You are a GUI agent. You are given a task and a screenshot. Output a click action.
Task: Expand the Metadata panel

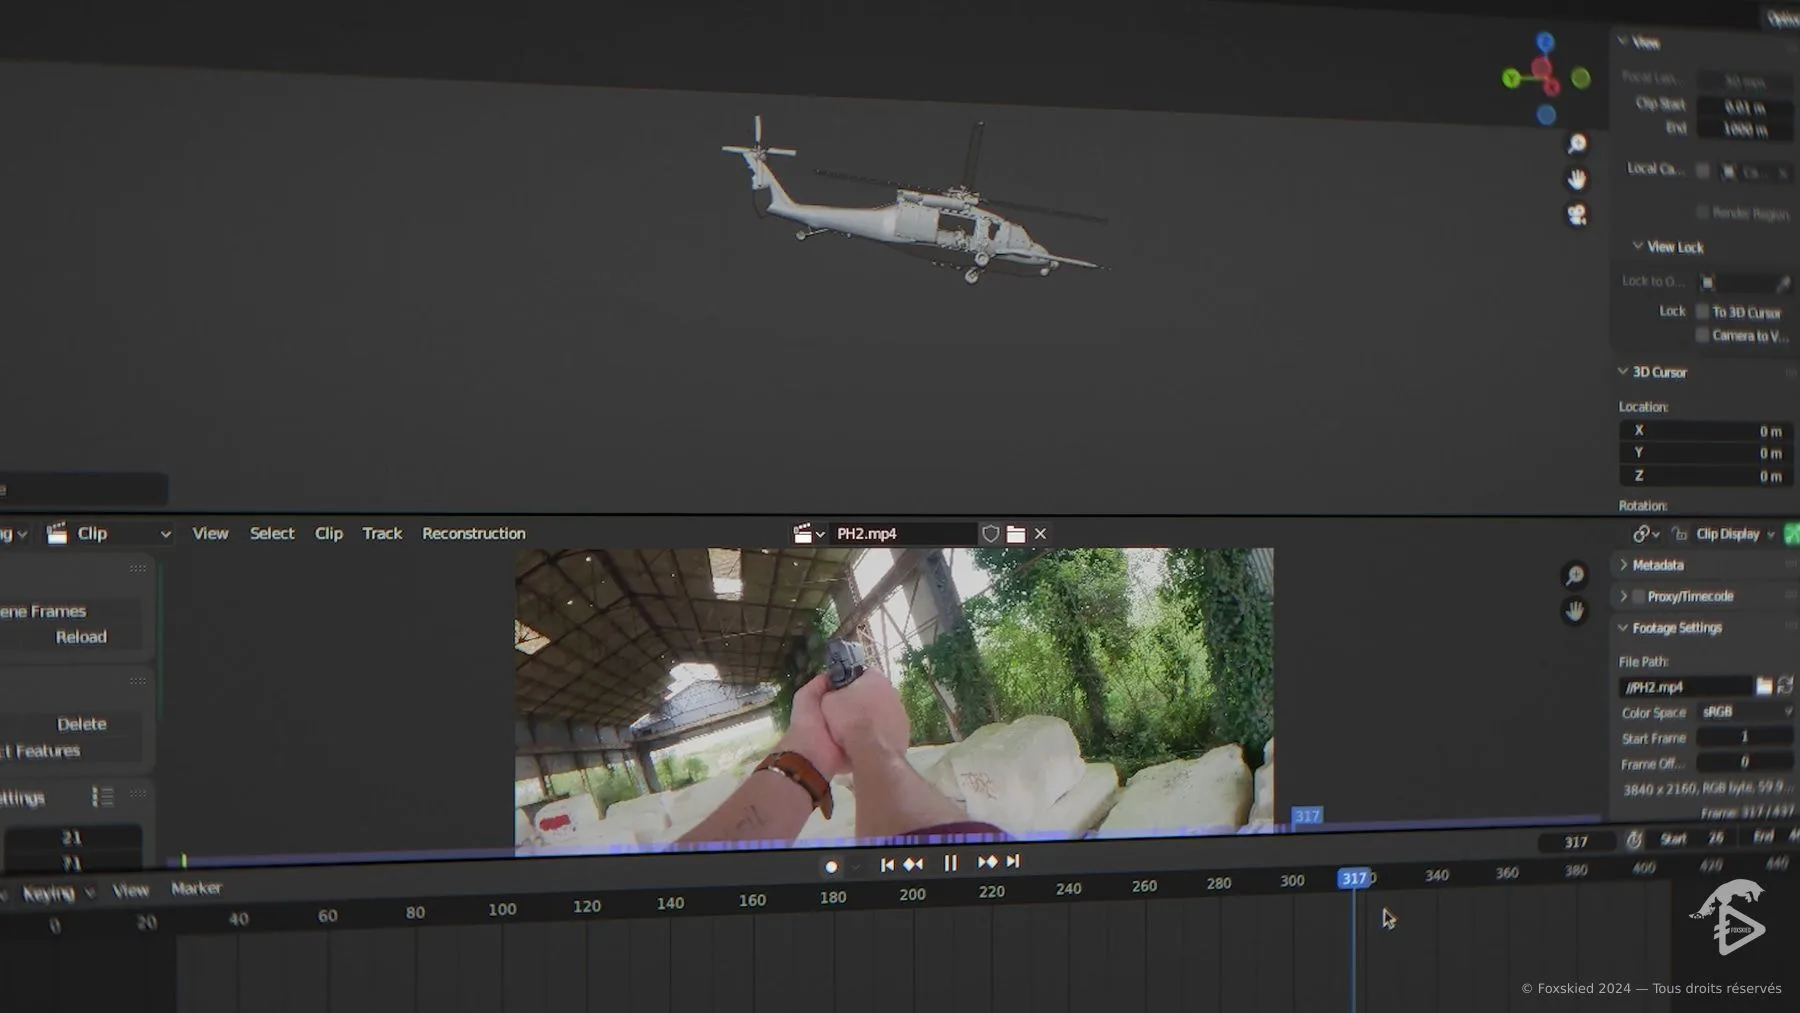(1657, 565)
